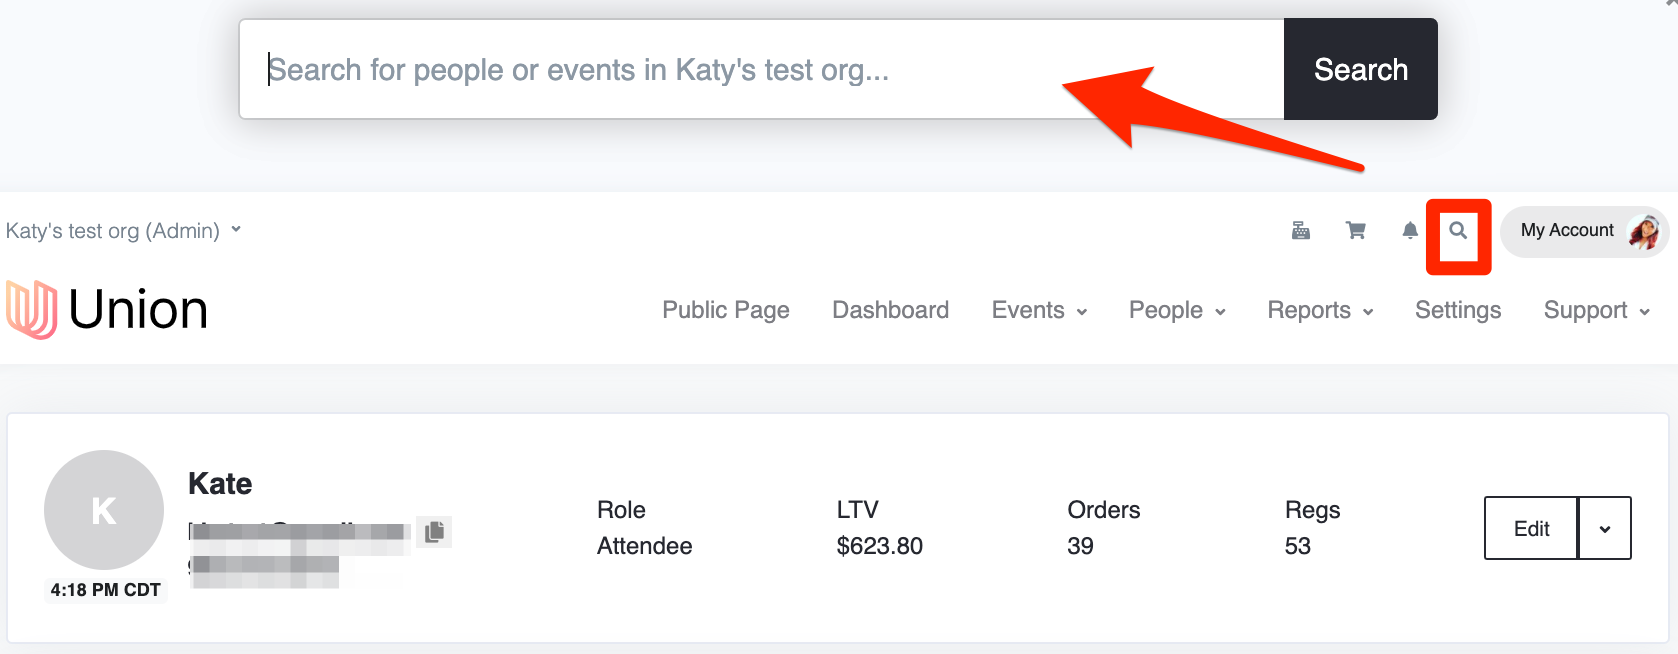Click the Union logo
Screen dimensions: 1678x654
point(107,309)
